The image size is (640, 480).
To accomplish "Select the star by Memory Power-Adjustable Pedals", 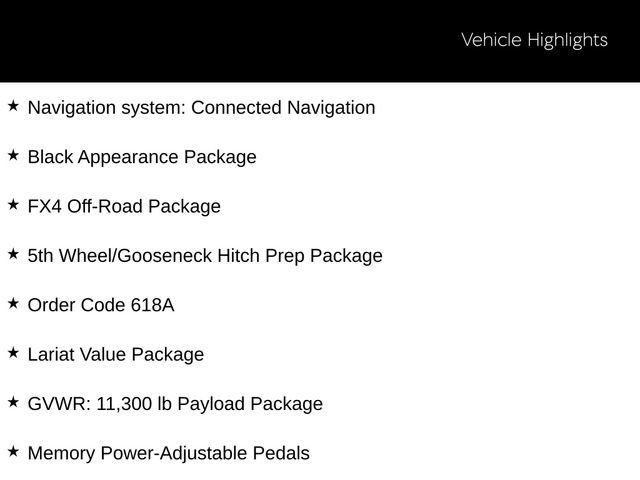I will pos(13,452).
